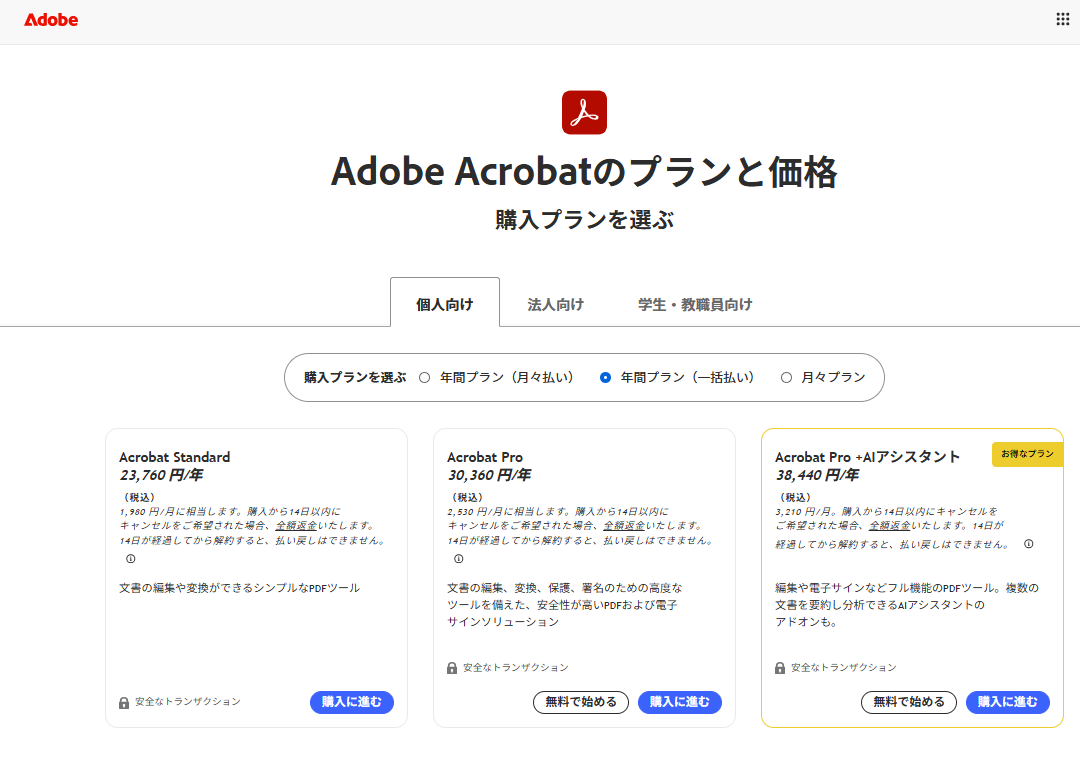Click 安全なトランザクション text in Standard card
Image resolution: width=1080 pixels, height=777 pixels.
tap(188, 702)
